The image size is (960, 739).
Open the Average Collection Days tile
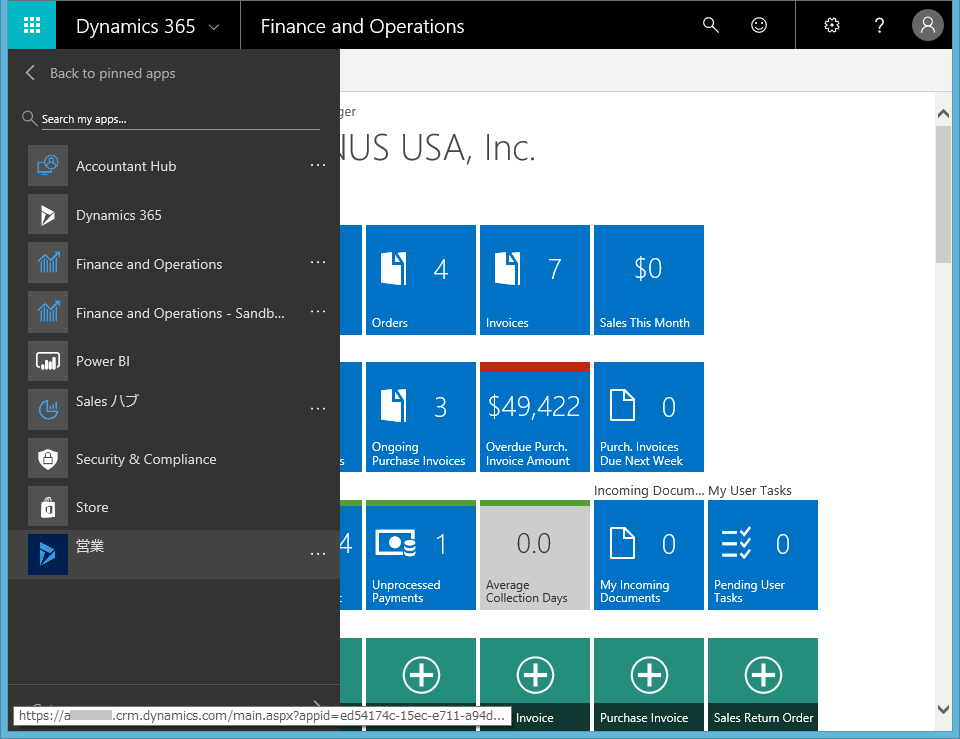[x=534, y=555]
